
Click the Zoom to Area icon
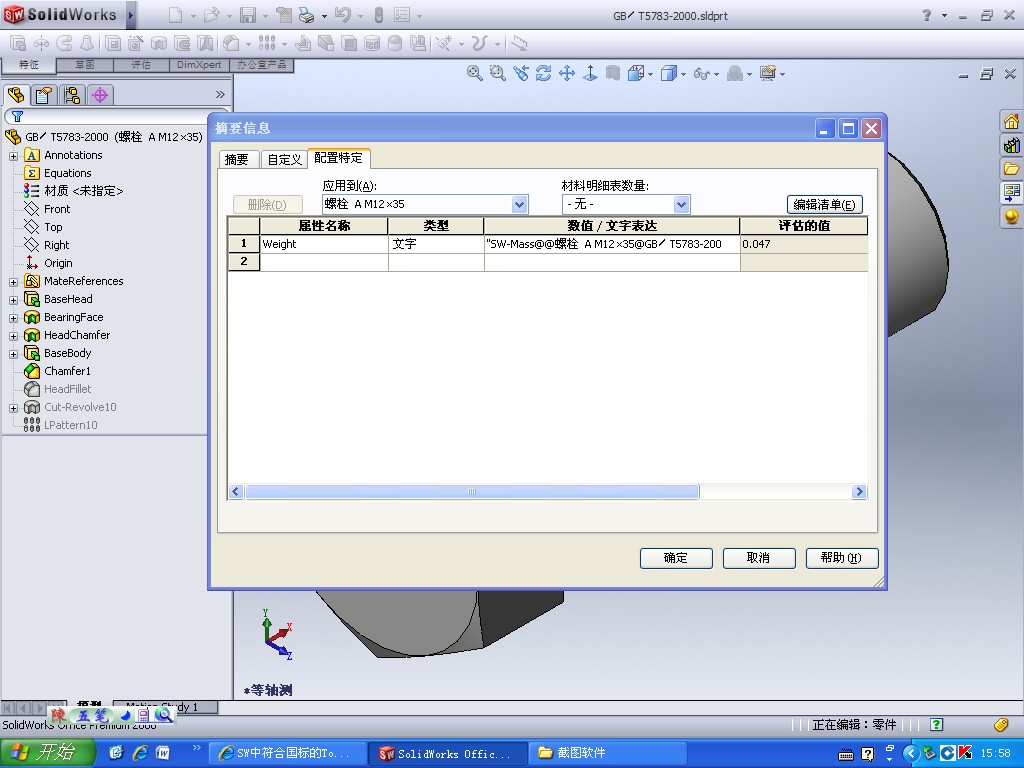coord(498,73)
